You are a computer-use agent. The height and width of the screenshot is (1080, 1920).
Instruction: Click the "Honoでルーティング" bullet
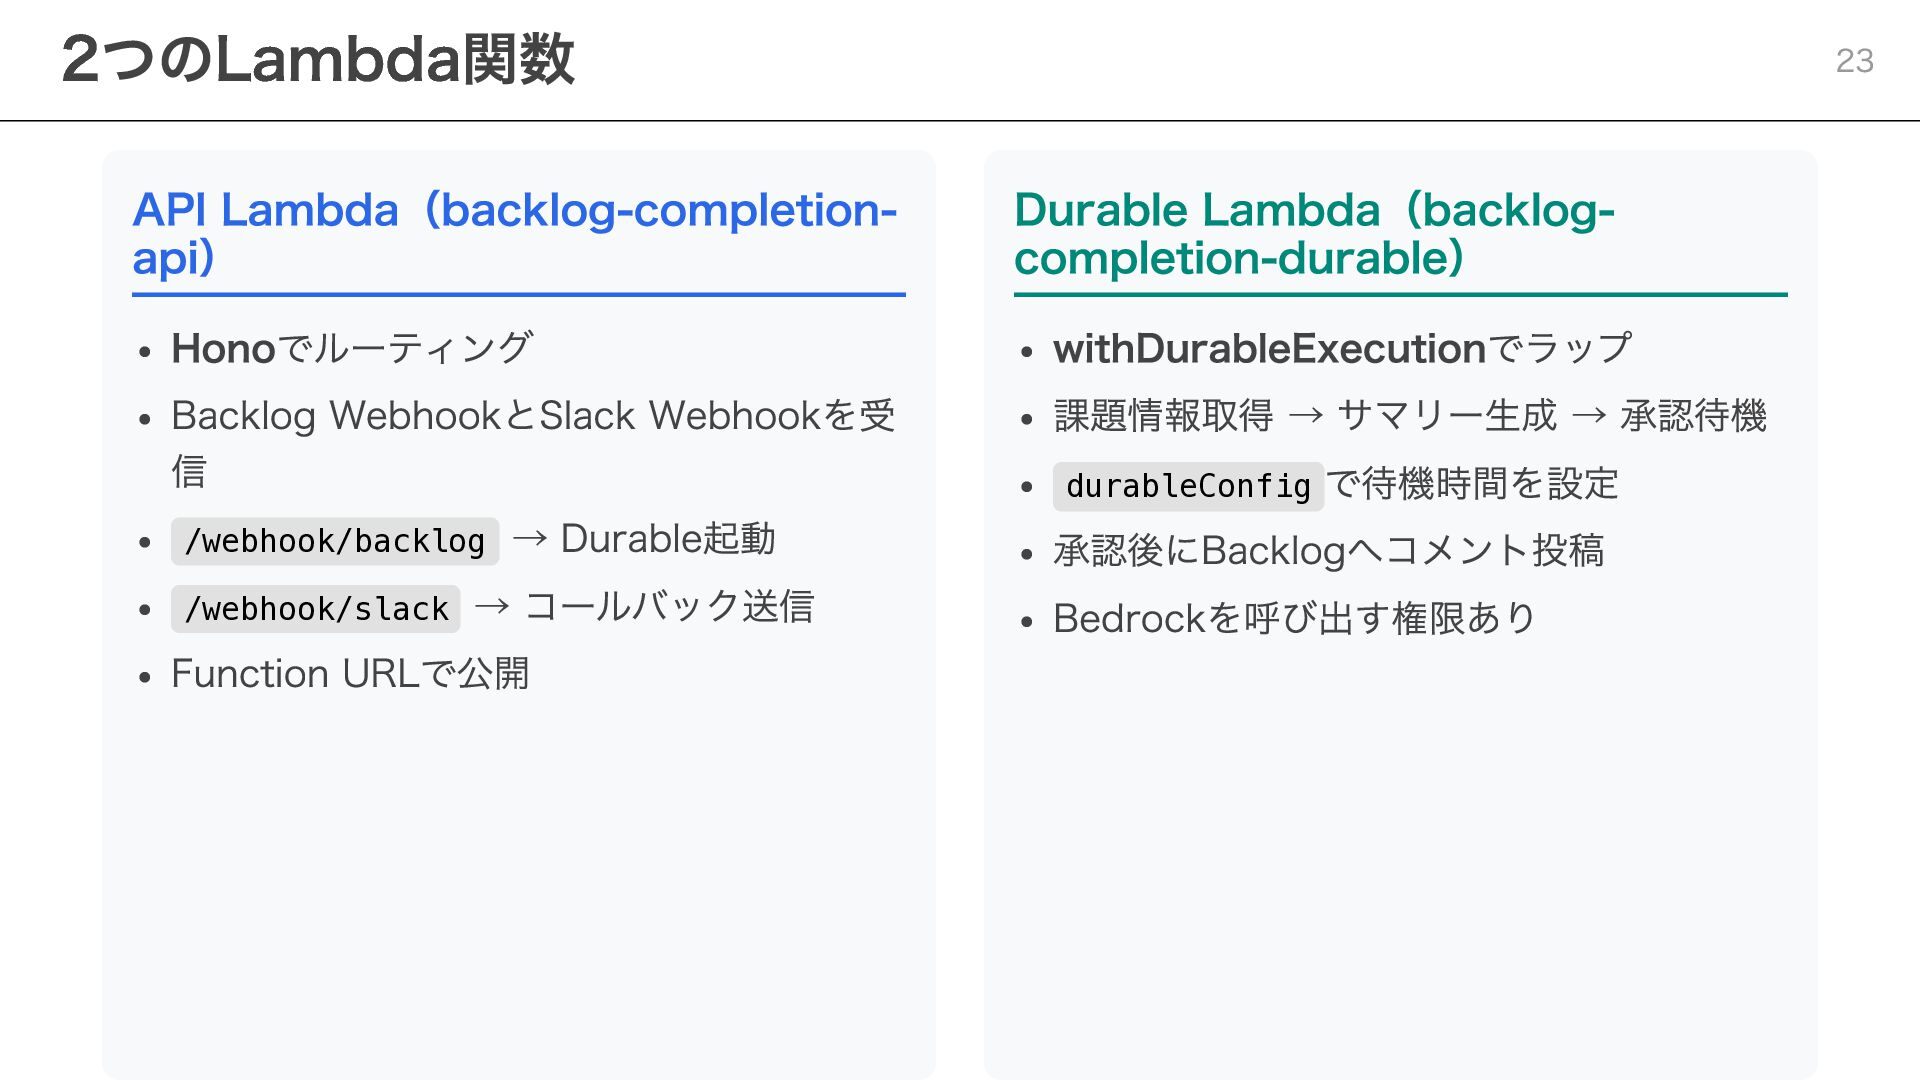tap(352, 349)
